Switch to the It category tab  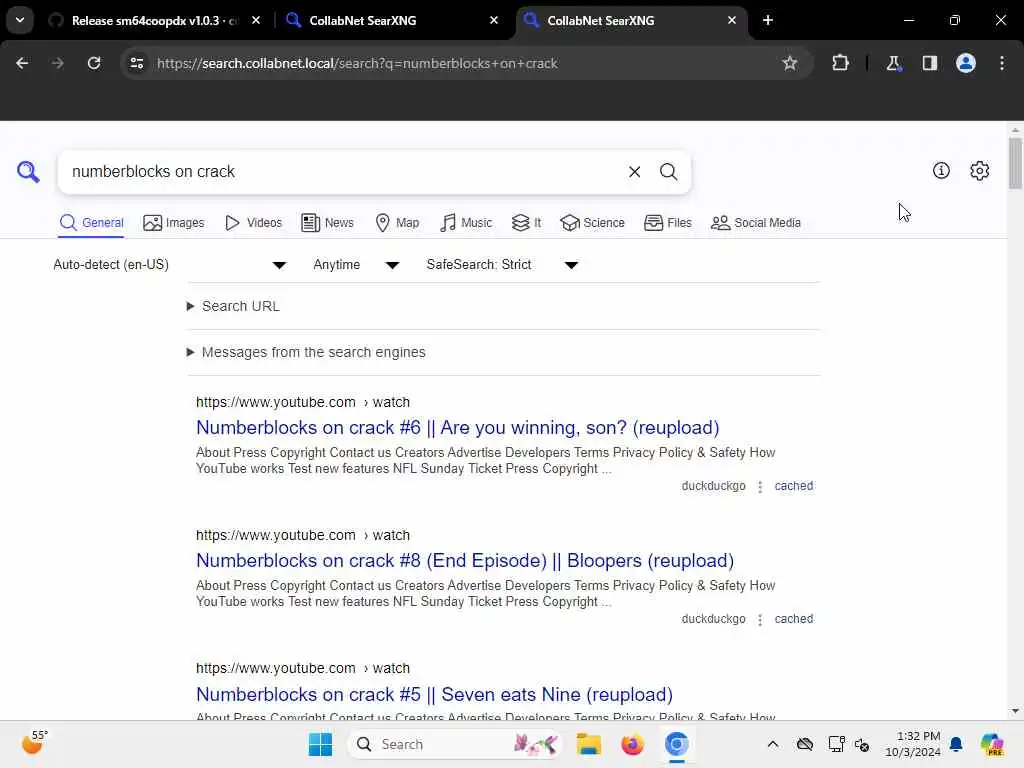[x=526, y=223]
